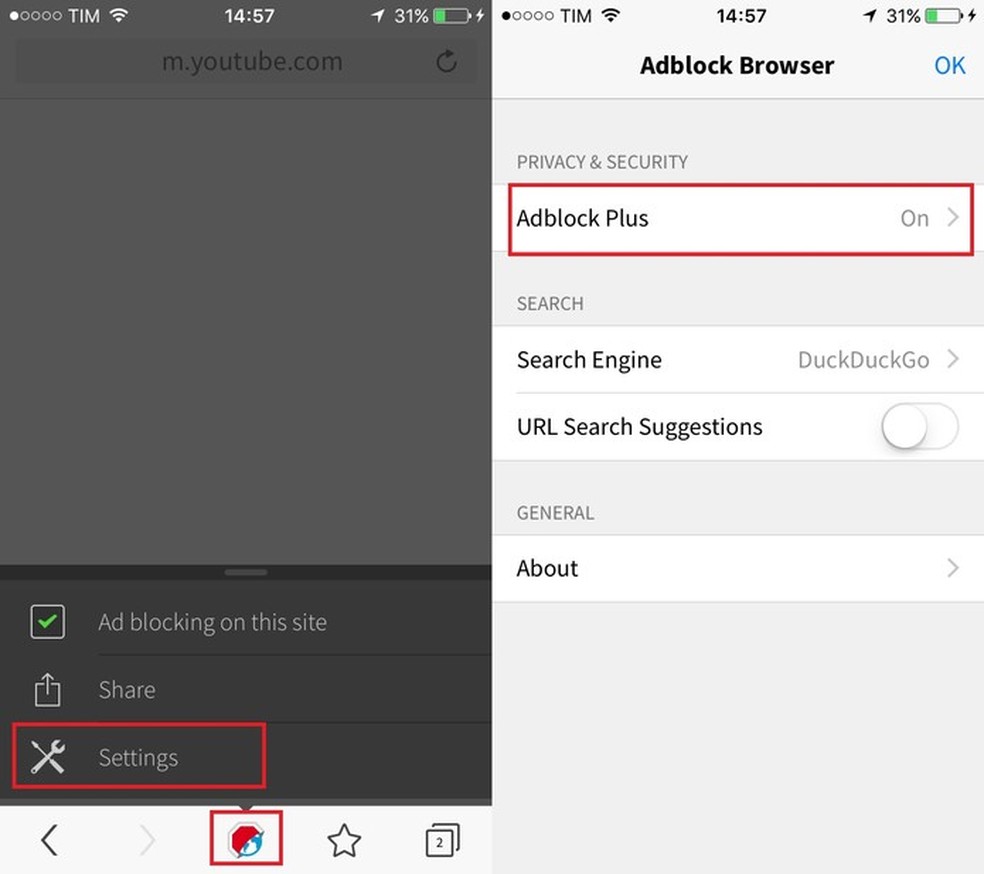Screen dimensions: 984x874
Task: Expand Adblock Plus settings chevron
Action: pyautogui.click(x=953, y=217)
